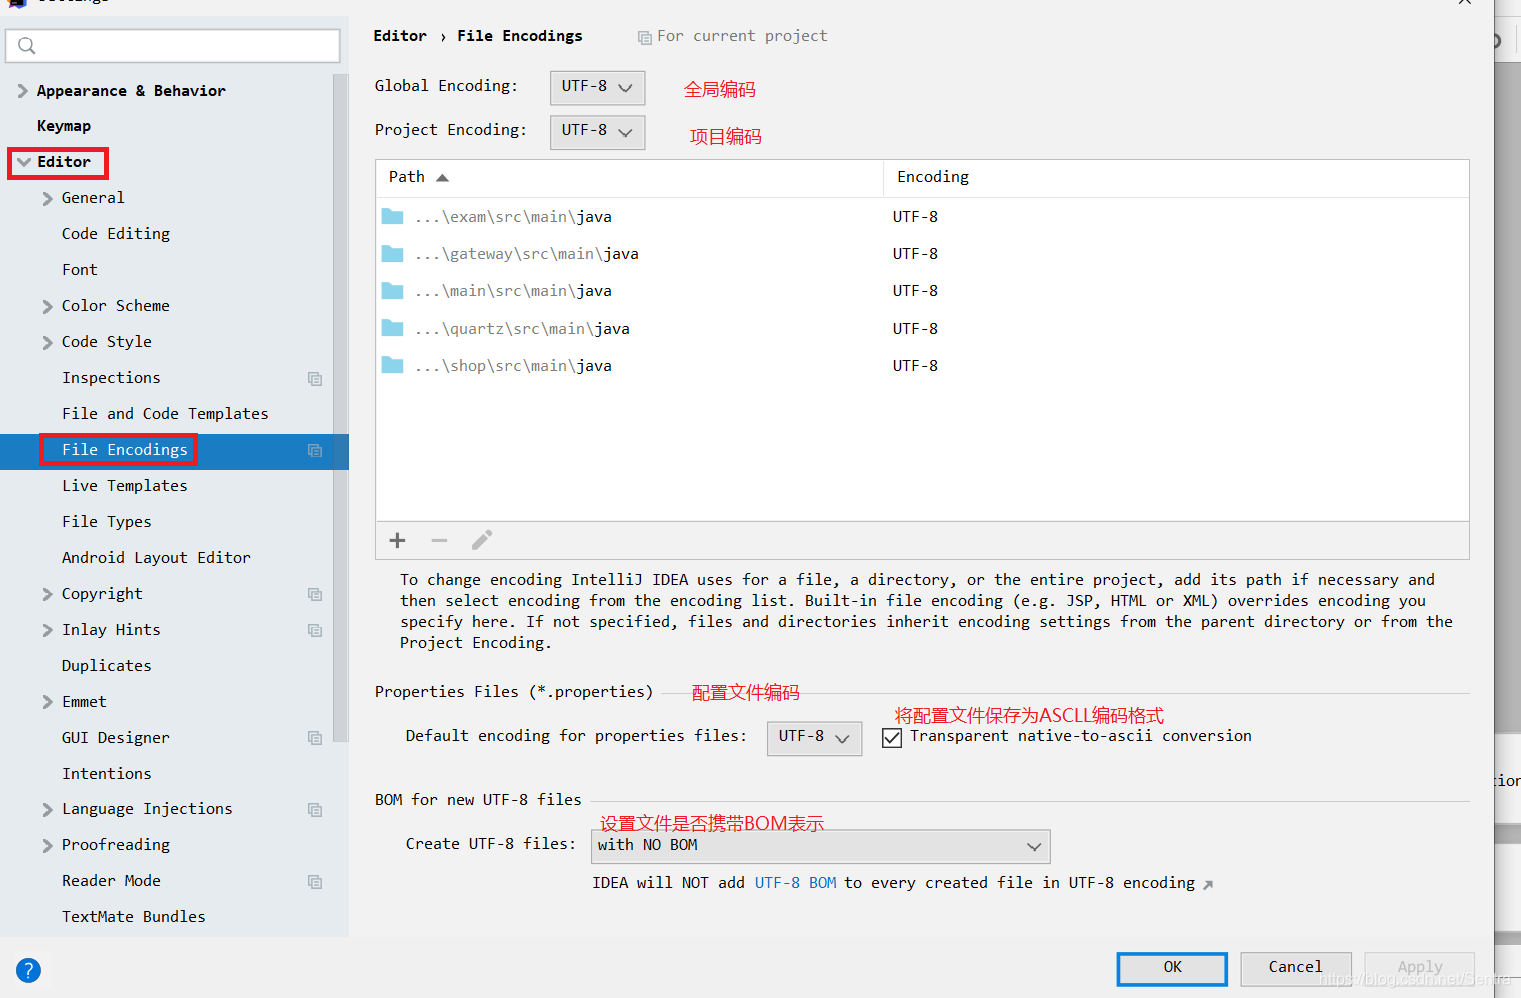Expand the Language Injections node
The height and width of the screenshot is (998, 1521).
(x=47, y=809)
